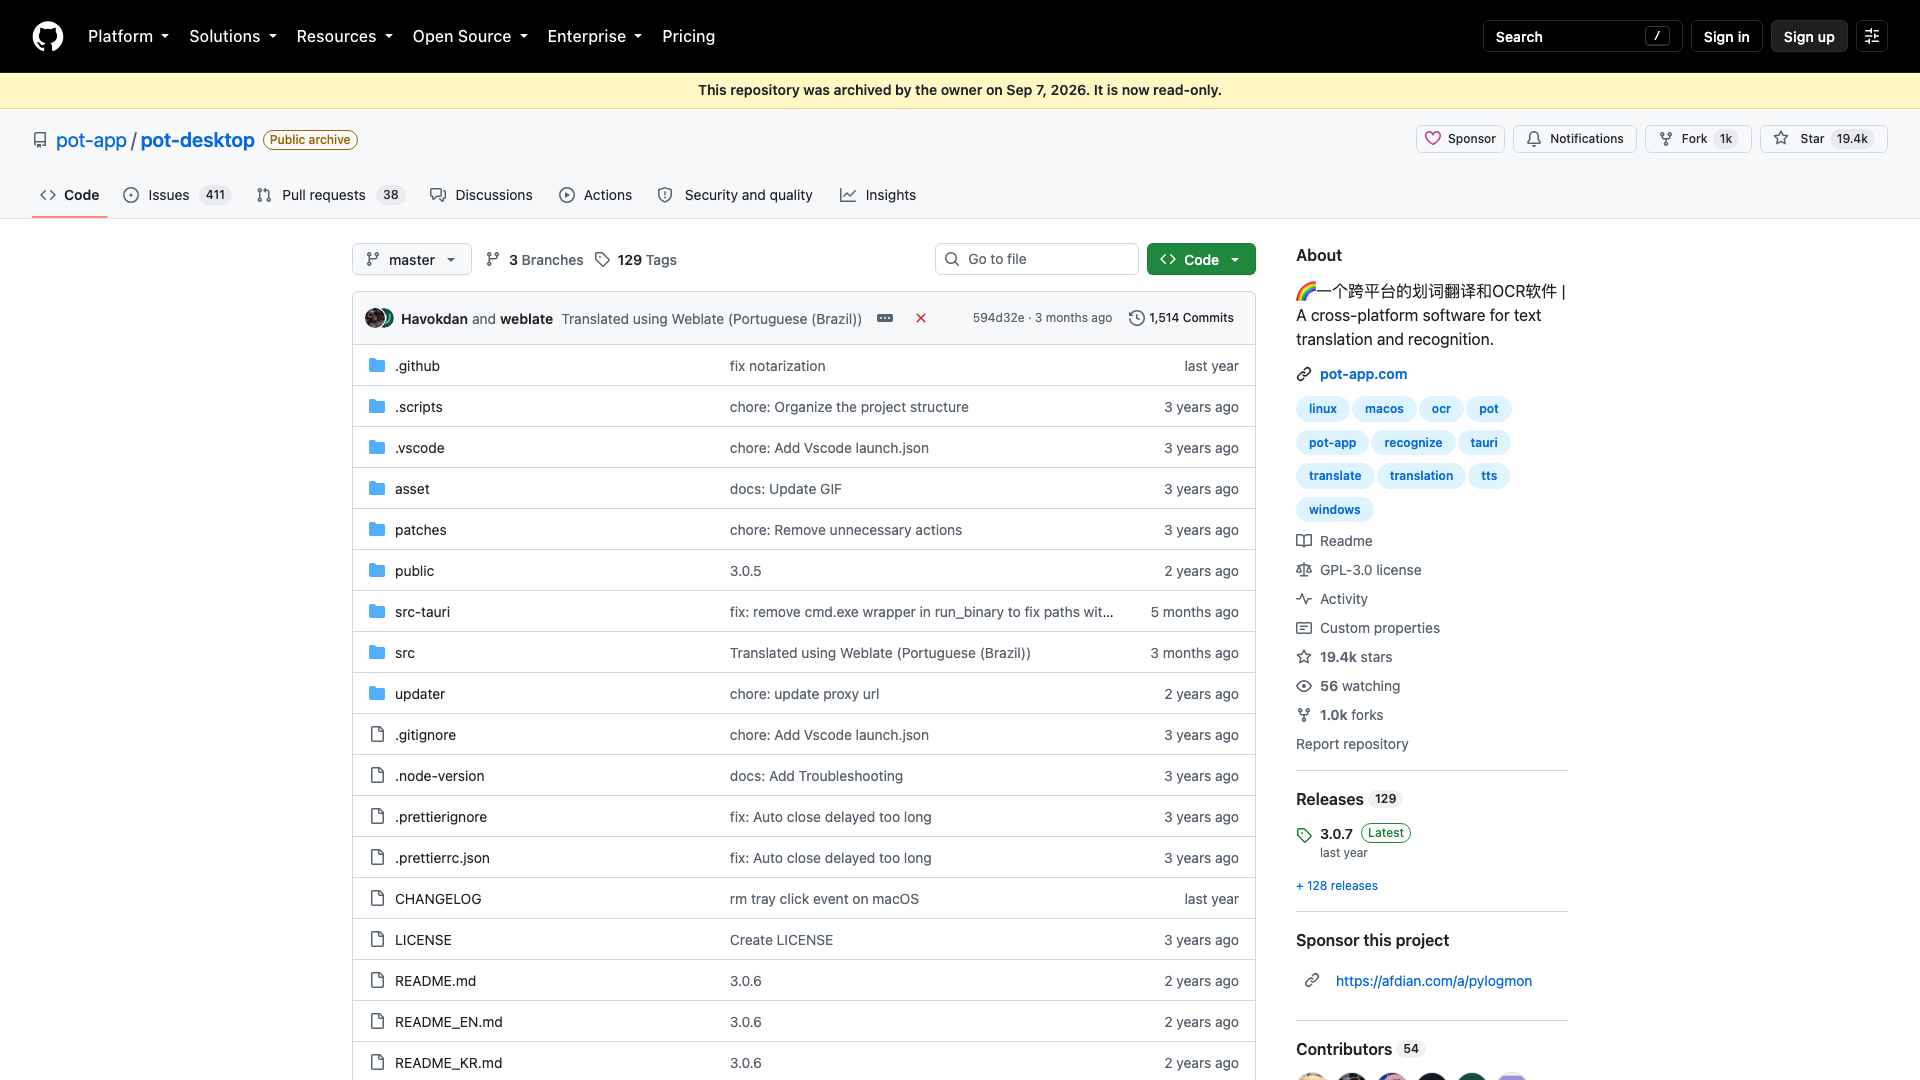Fork the repository
Screen dimensions: 1920x1080
pos(1698,139)
